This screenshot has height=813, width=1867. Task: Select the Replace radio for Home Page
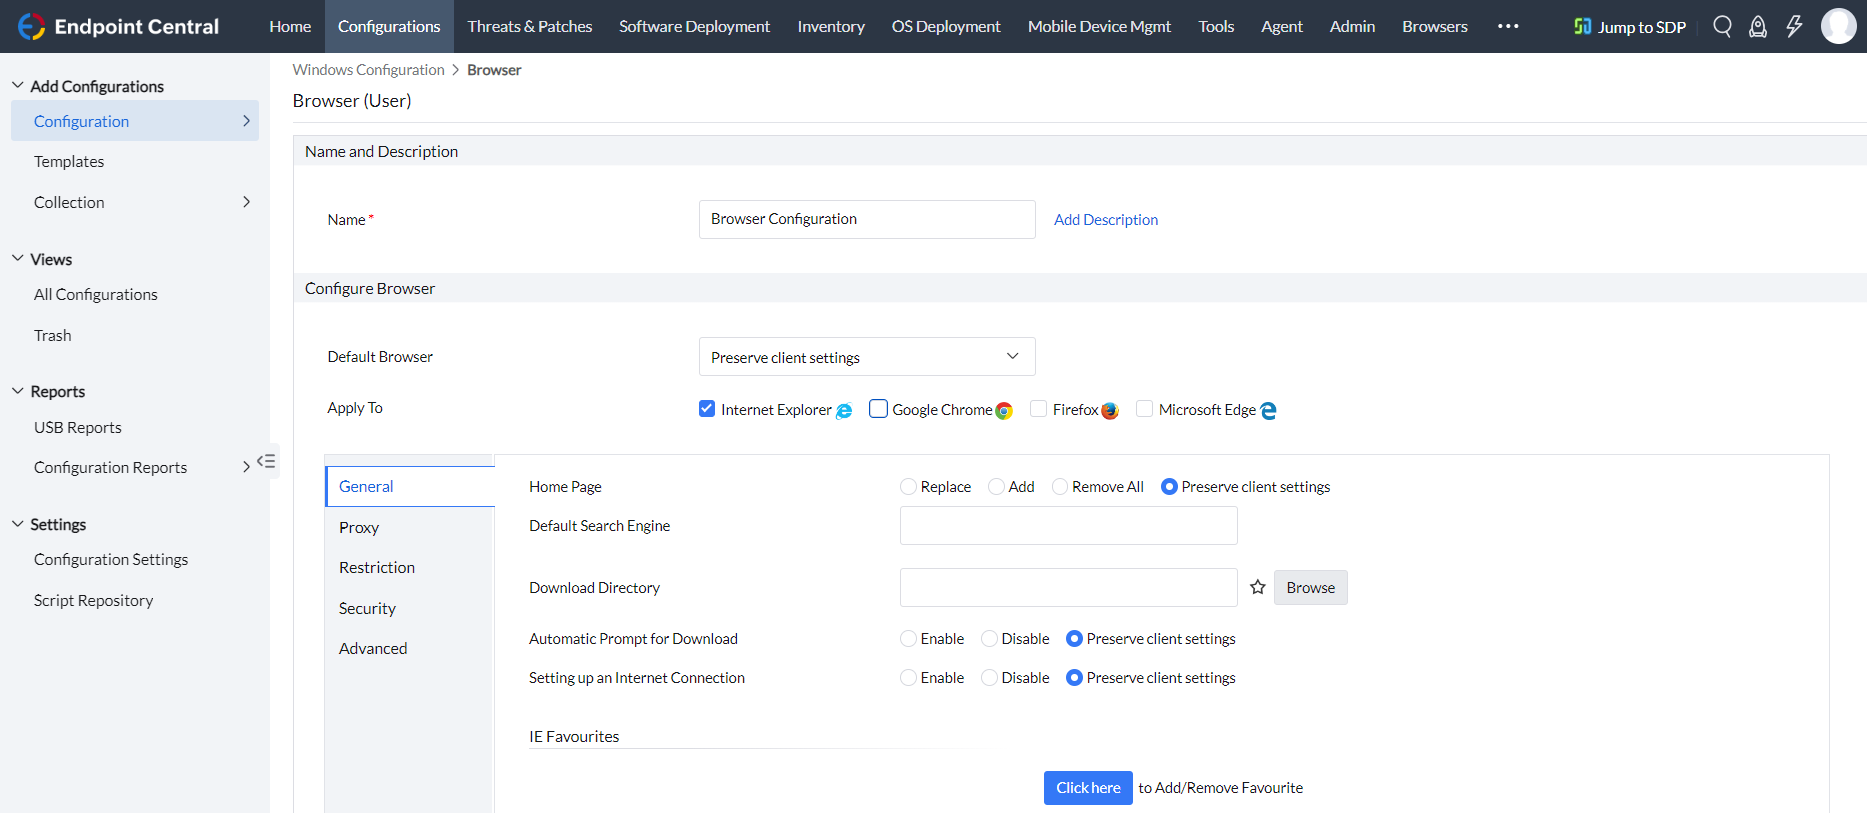(x=908, y=487)
